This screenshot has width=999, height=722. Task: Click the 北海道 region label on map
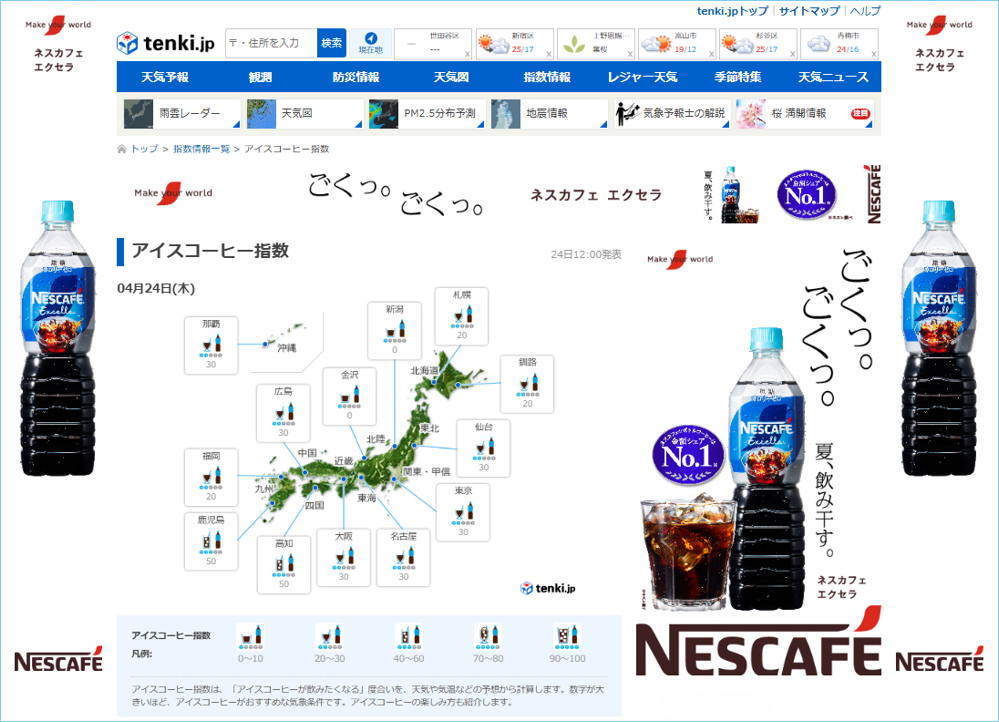424,370
